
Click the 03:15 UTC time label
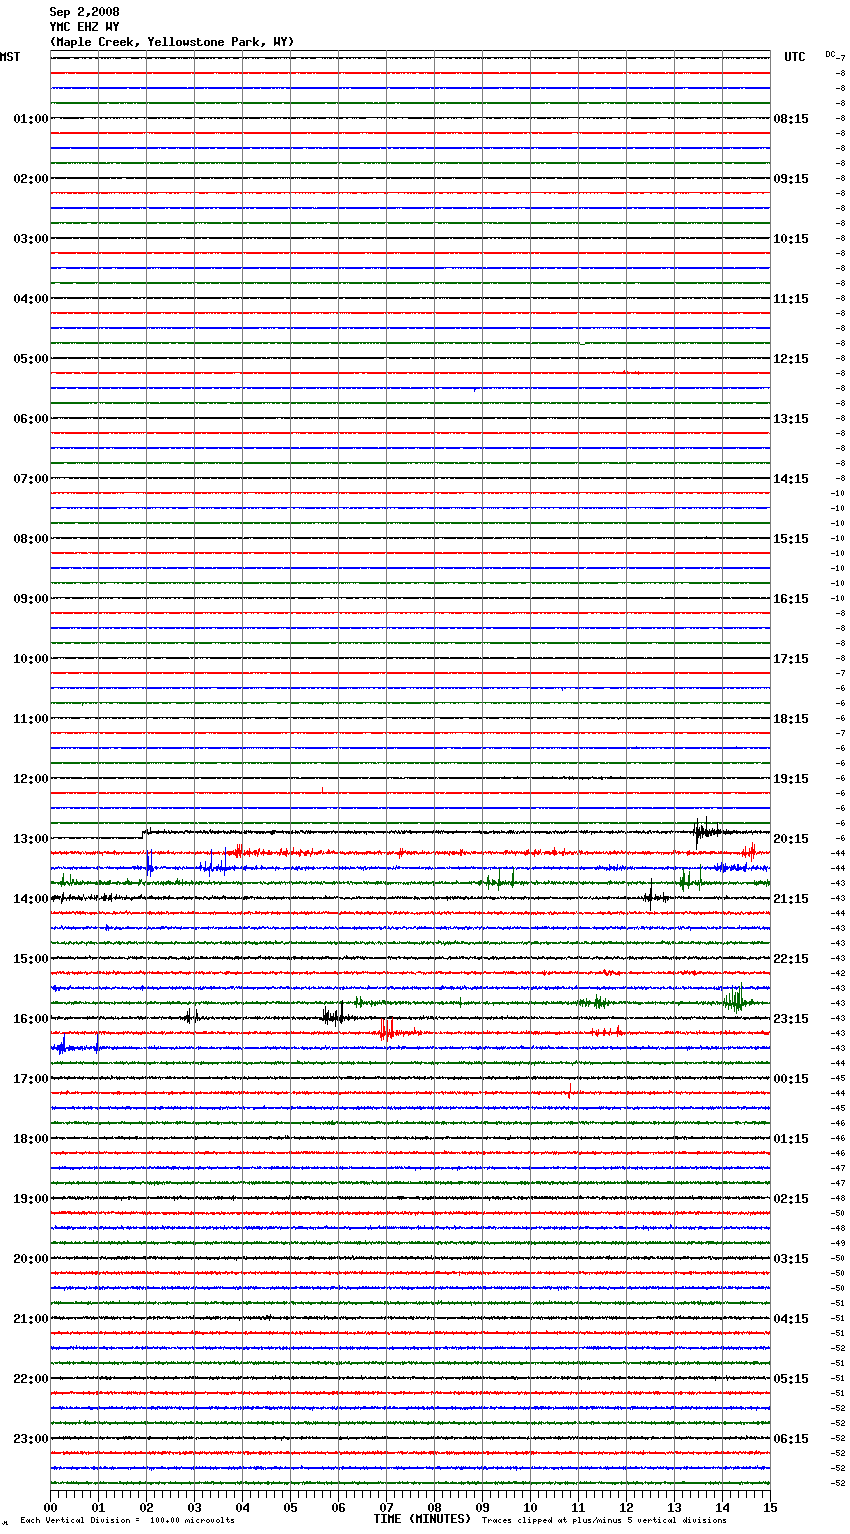pos(791,1259)
